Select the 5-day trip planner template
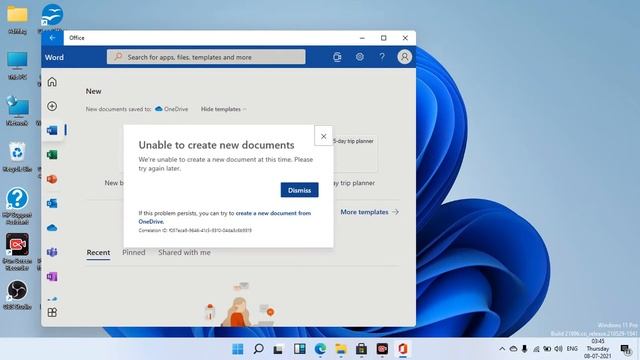Viewport: 640px width, 360px height. [x=355, y=154]
